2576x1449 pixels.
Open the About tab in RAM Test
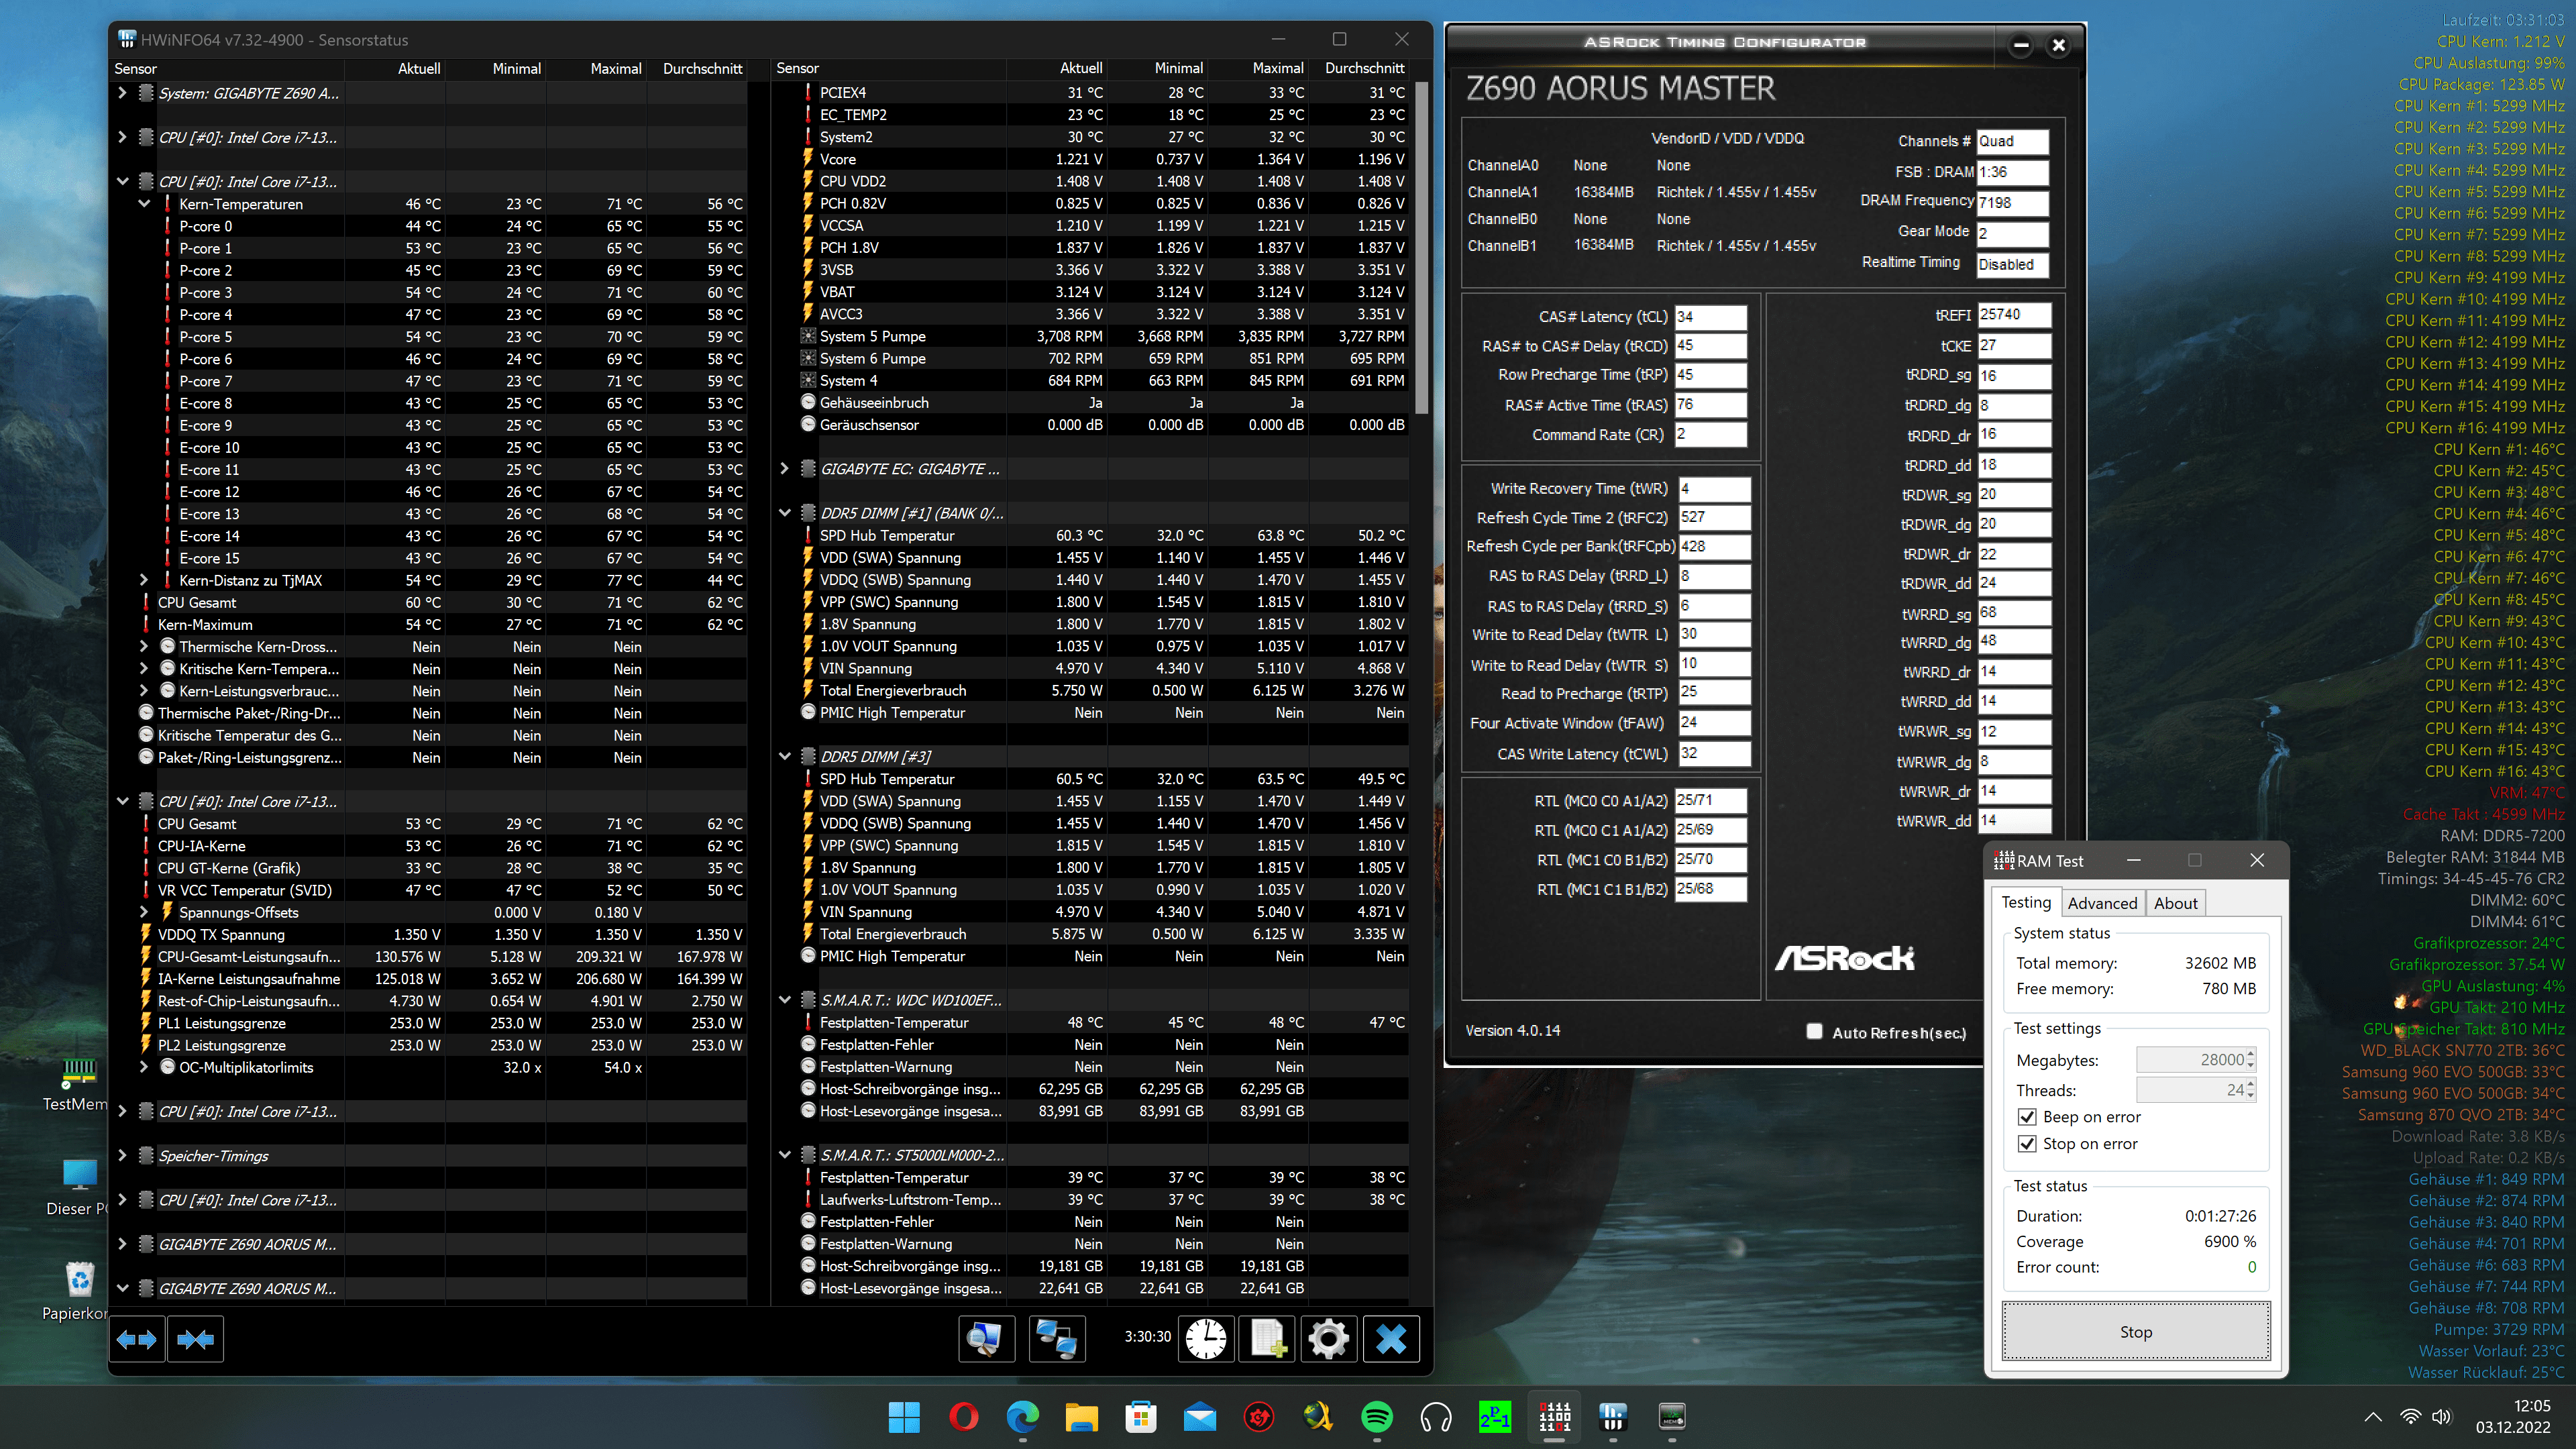pos(2175,903)
